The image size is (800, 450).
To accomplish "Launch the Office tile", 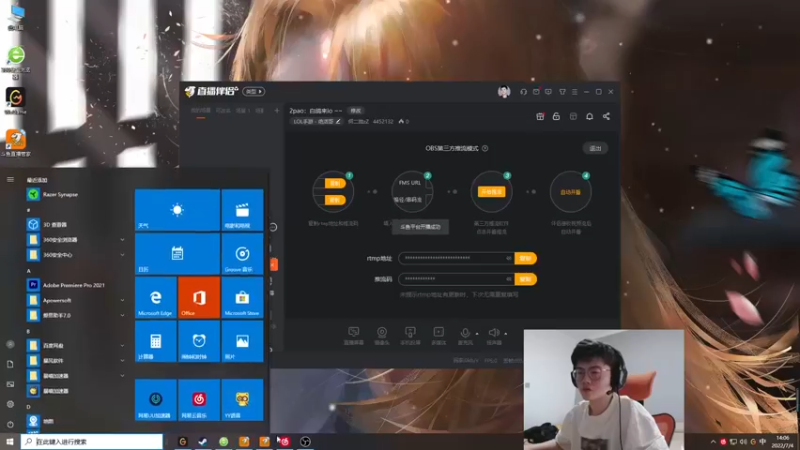I will point(199,297).
